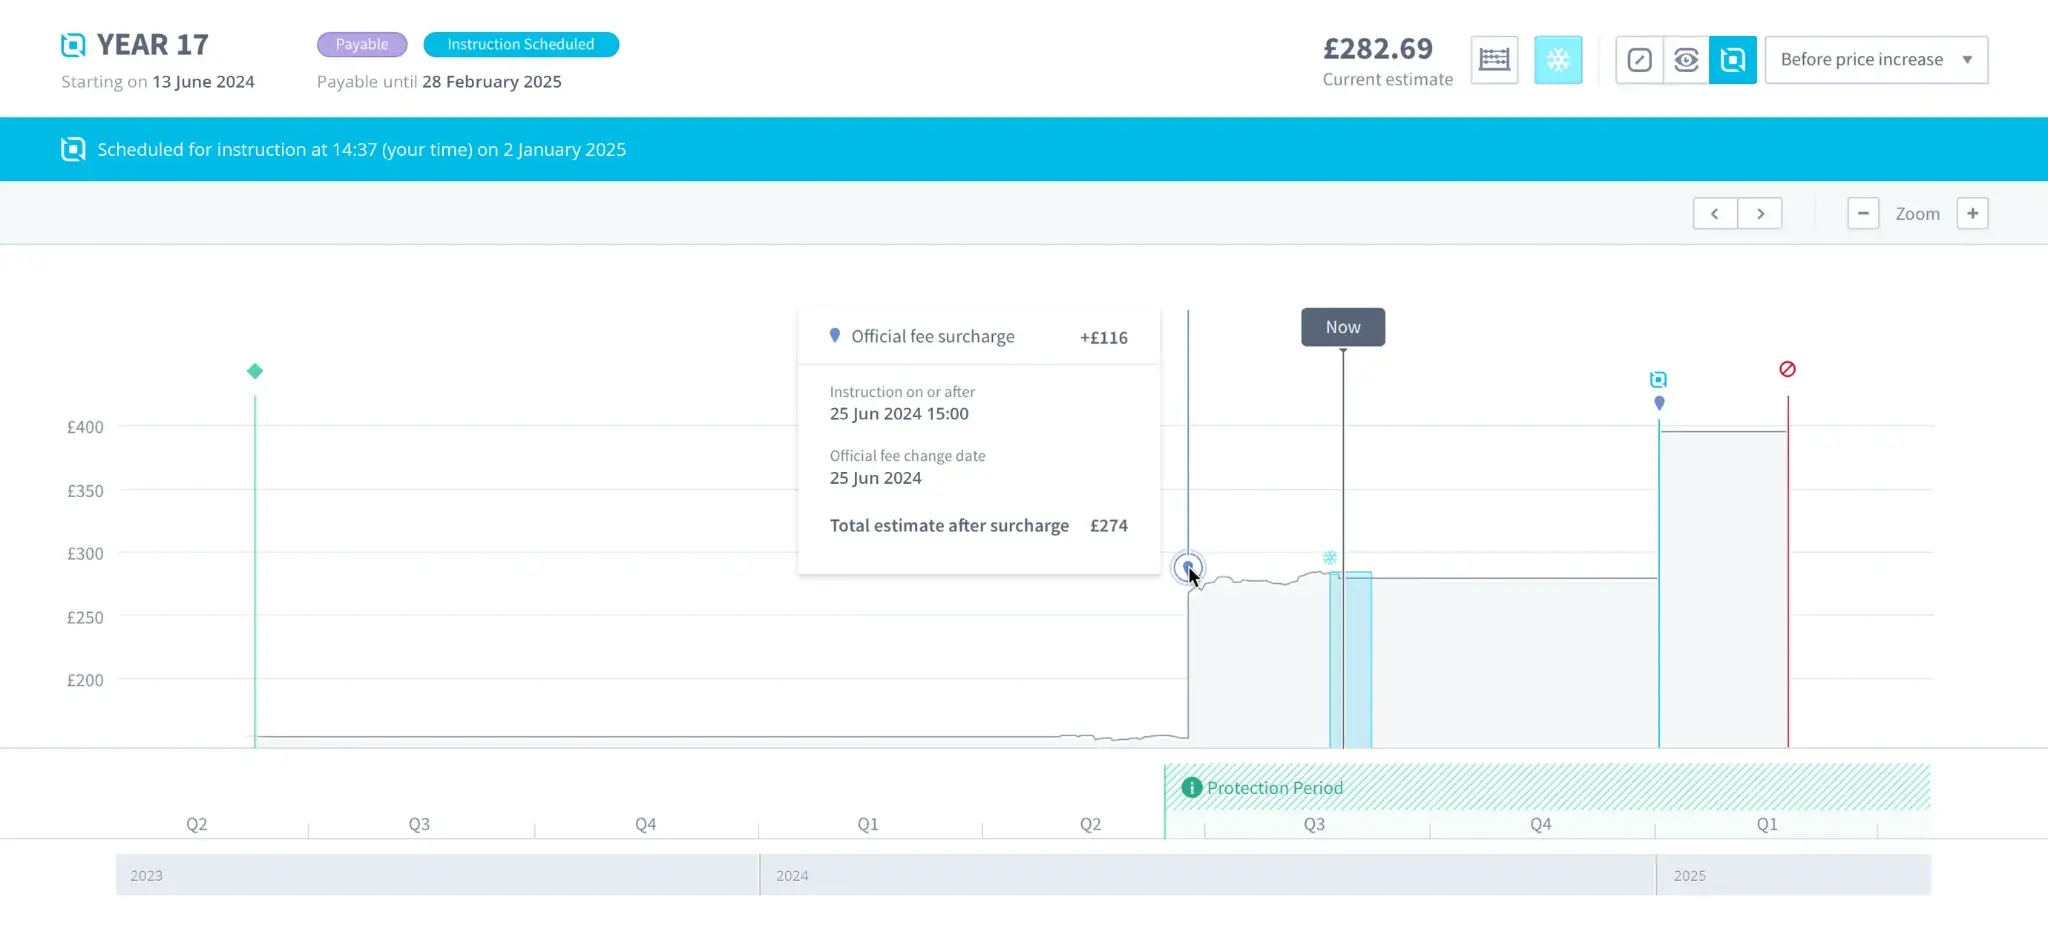Click the red prohibited deadline marker

(1788, 369)
